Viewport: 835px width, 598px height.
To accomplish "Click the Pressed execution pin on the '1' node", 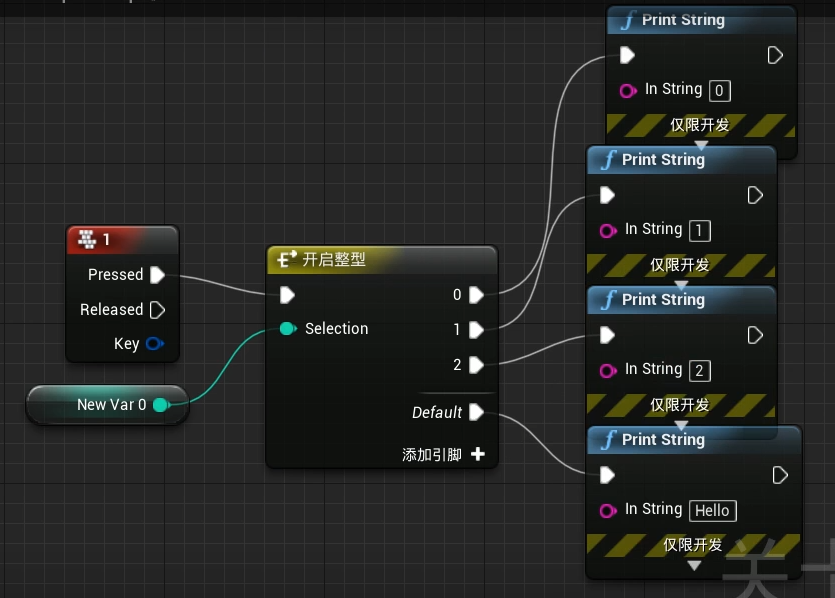I will 156,274.
